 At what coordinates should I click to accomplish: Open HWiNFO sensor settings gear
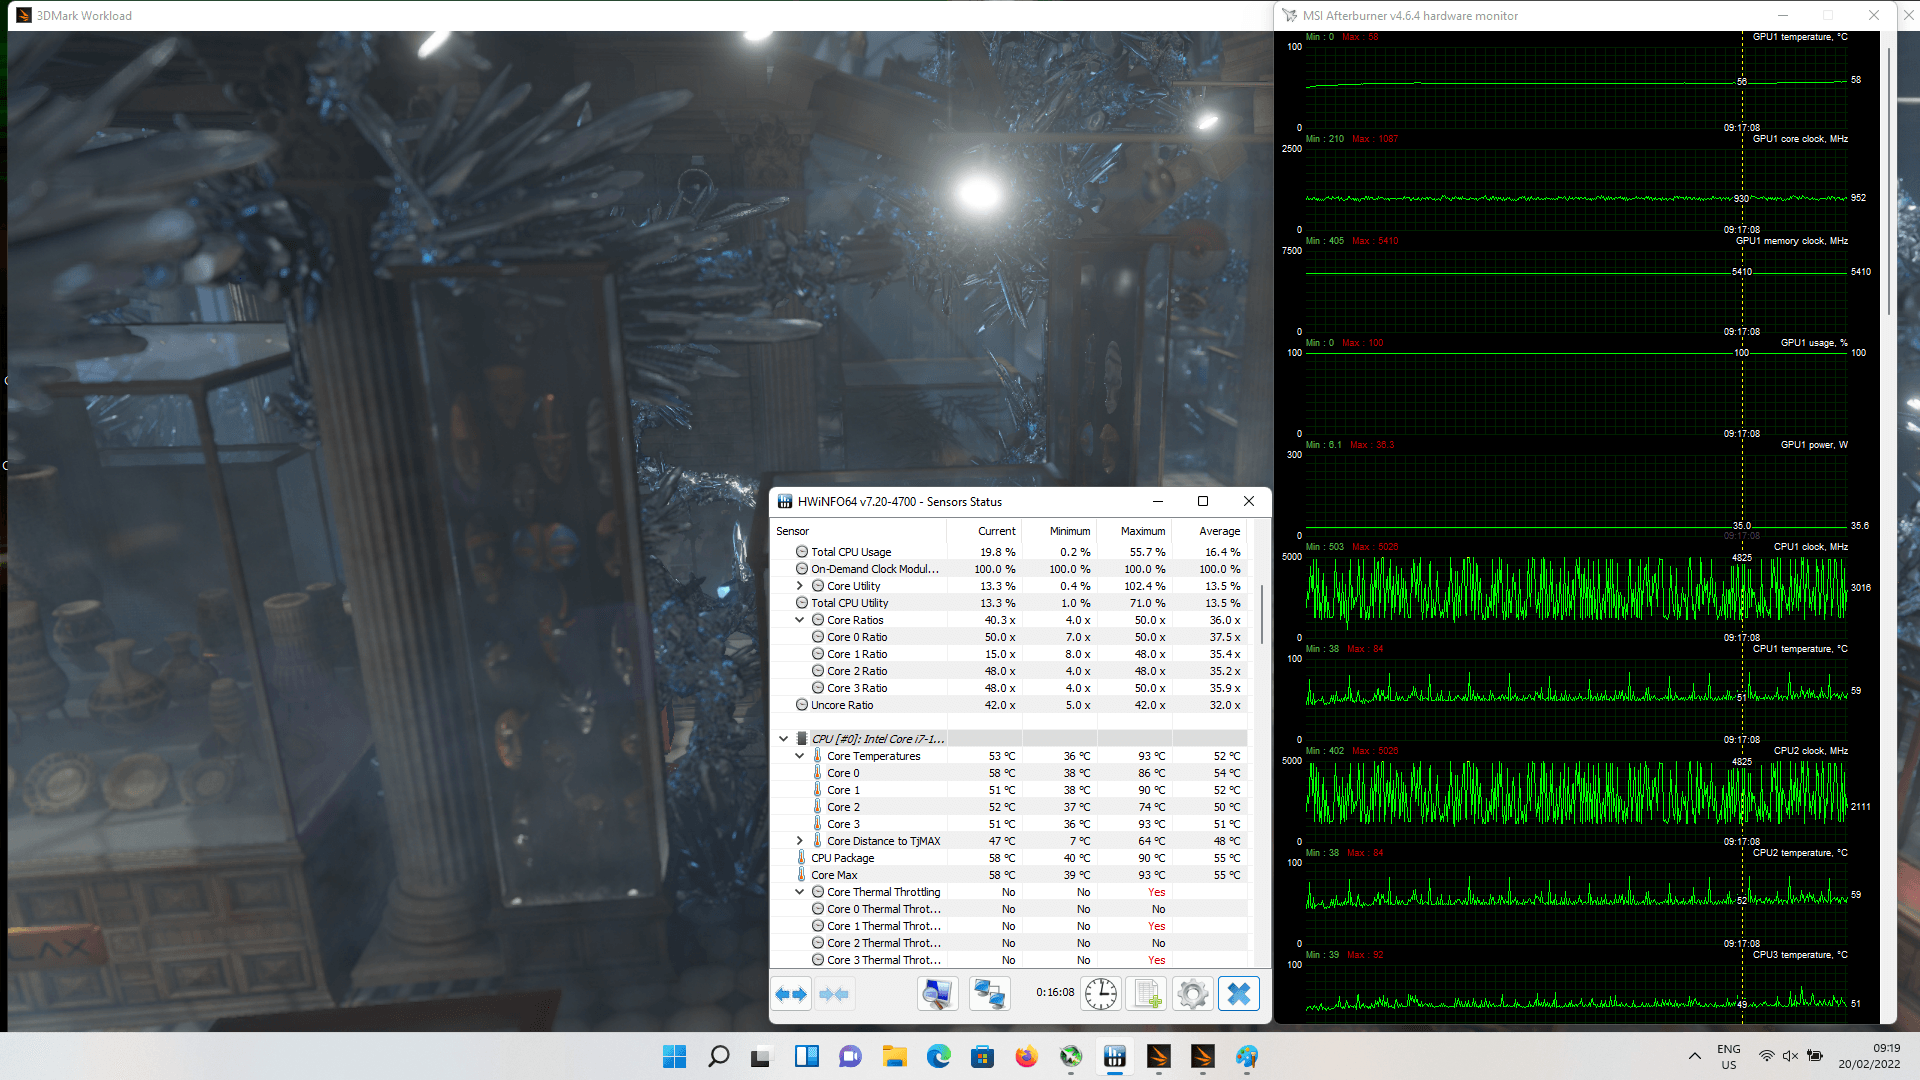[x=1192, y=994]
